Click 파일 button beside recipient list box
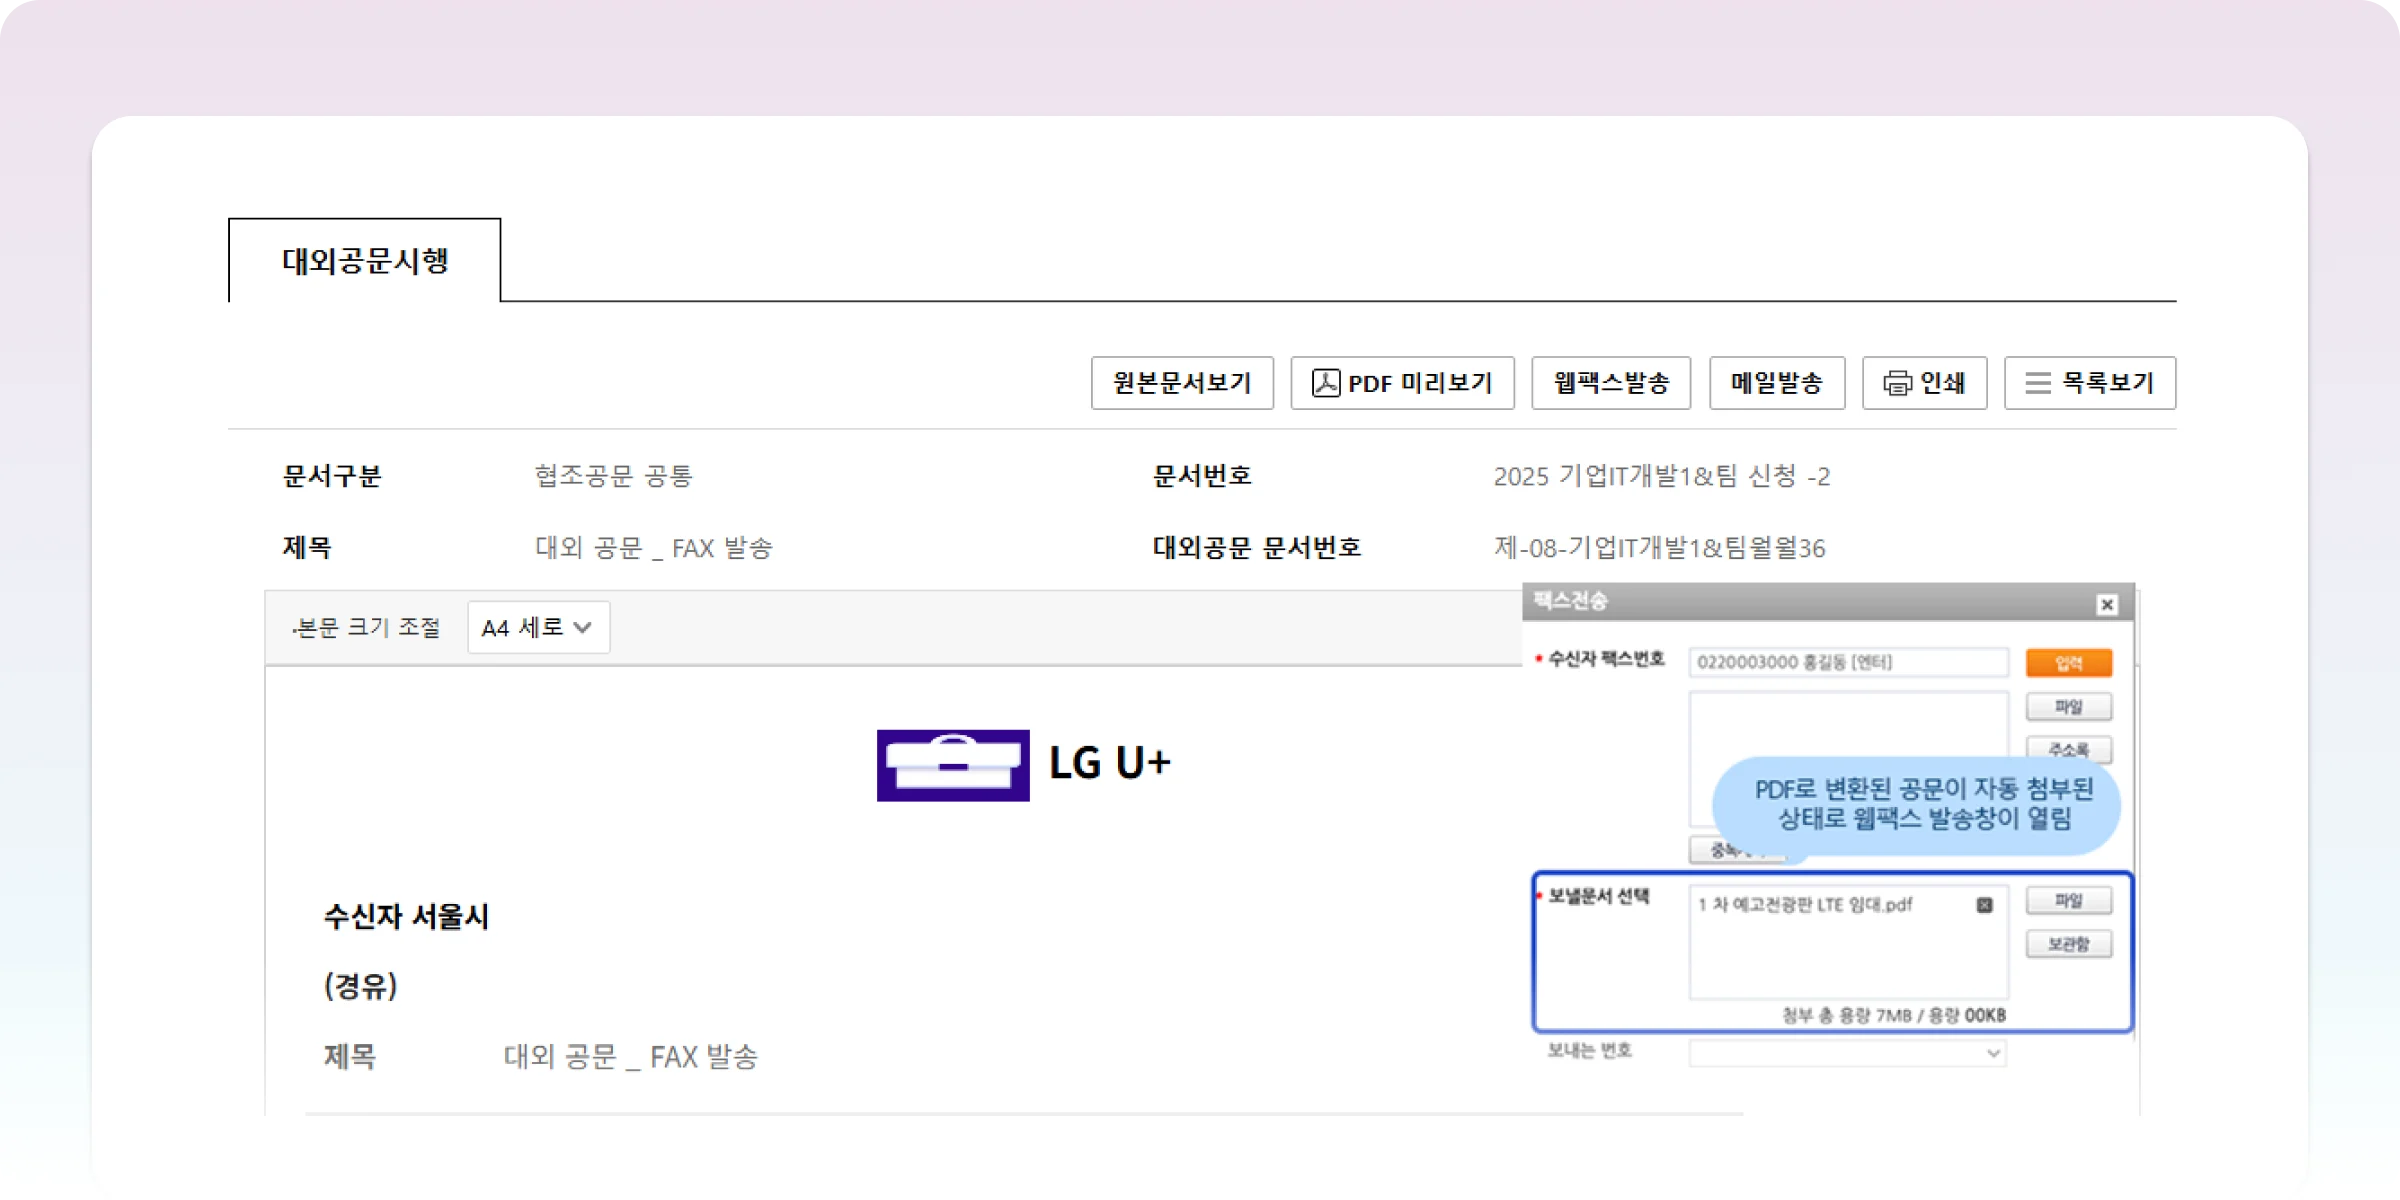This screenshot has height=1200, width=2400. pos(2068,707)
